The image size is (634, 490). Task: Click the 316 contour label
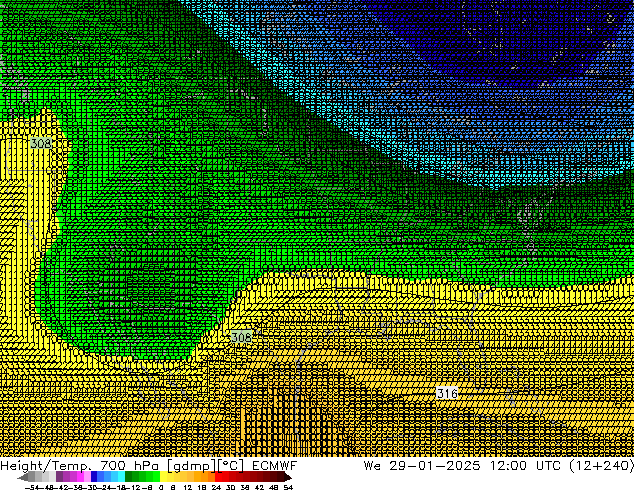tap(447, 393)
